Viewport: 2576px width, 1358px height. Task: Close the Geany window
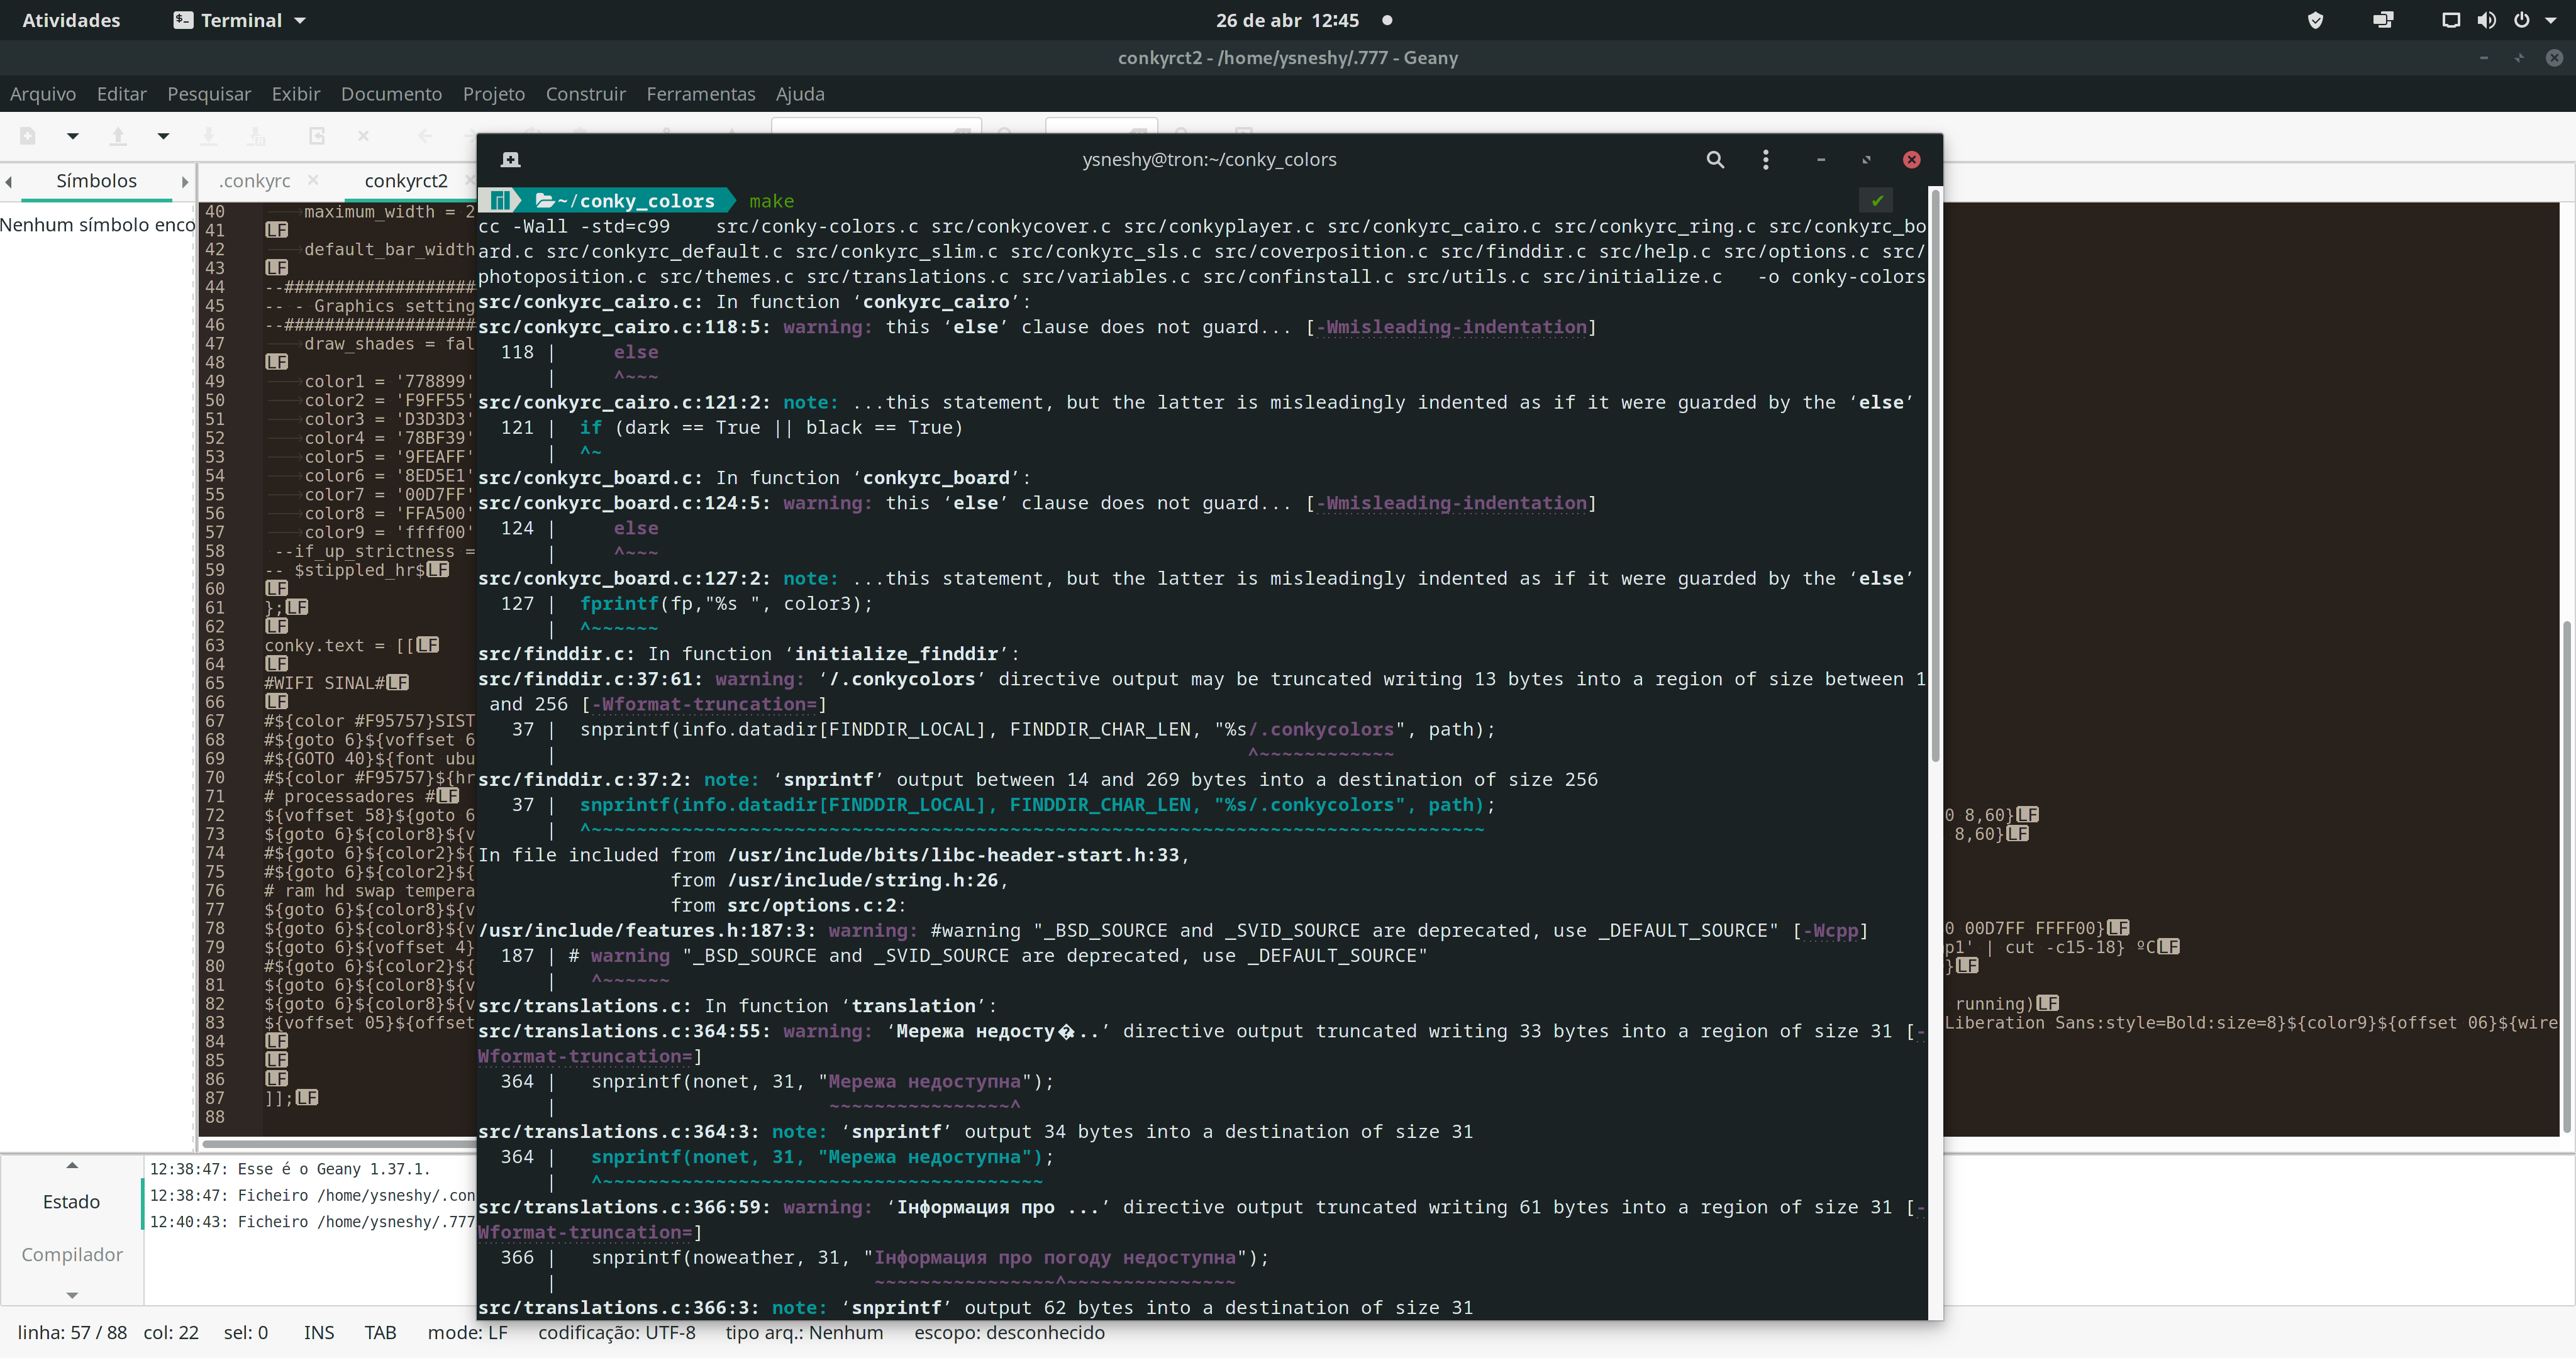coord(2554,58)
